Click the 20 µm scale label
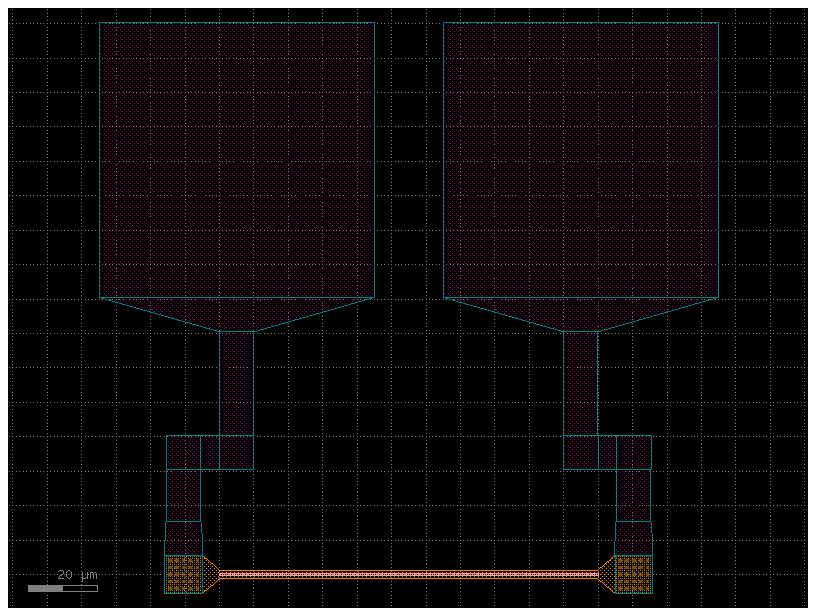The width and height of the screenshot is (816, 616). [x=77, y=575]
